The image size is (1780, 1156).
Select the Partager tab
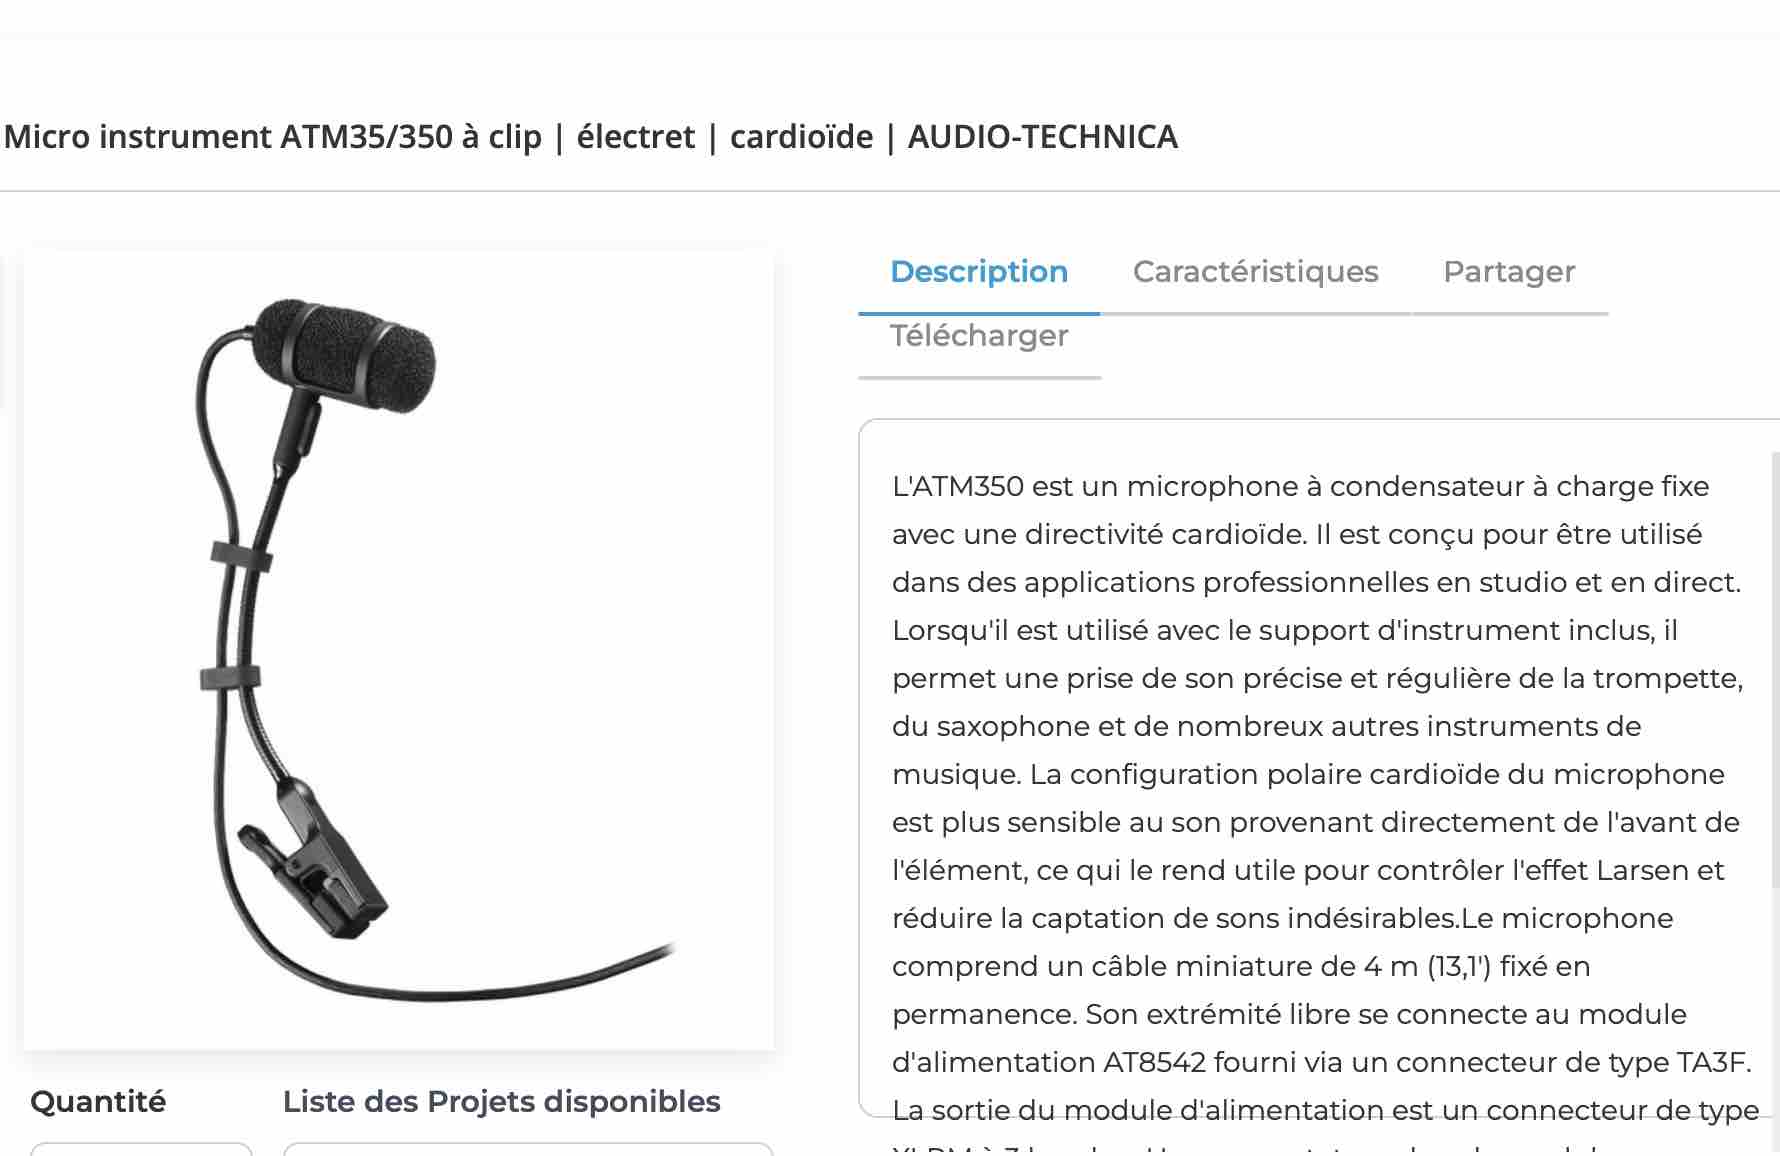(1509, 272)
